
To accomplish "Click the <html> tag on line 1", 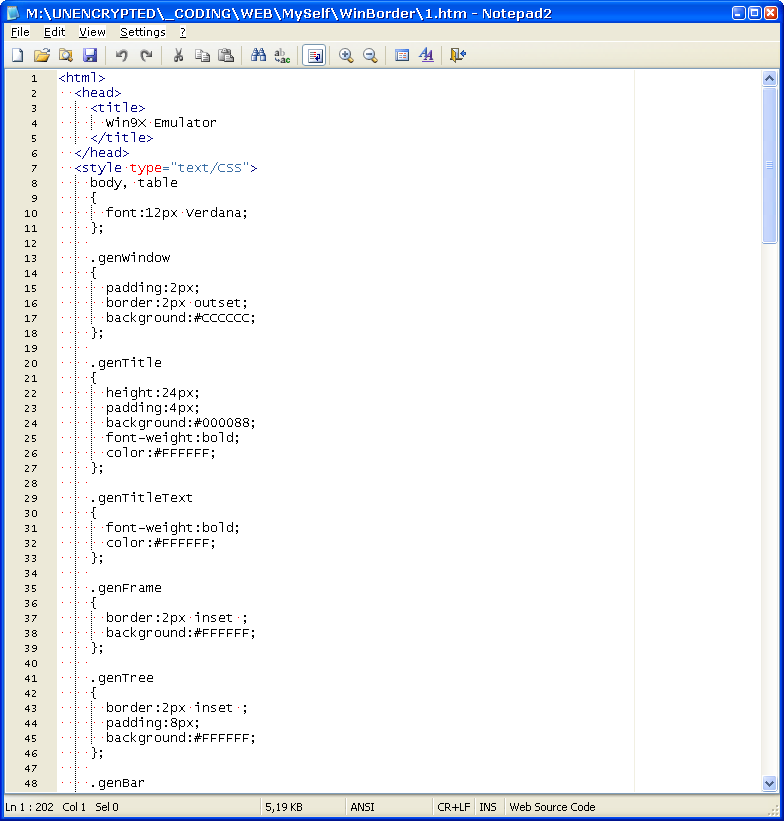I will 82,78.
